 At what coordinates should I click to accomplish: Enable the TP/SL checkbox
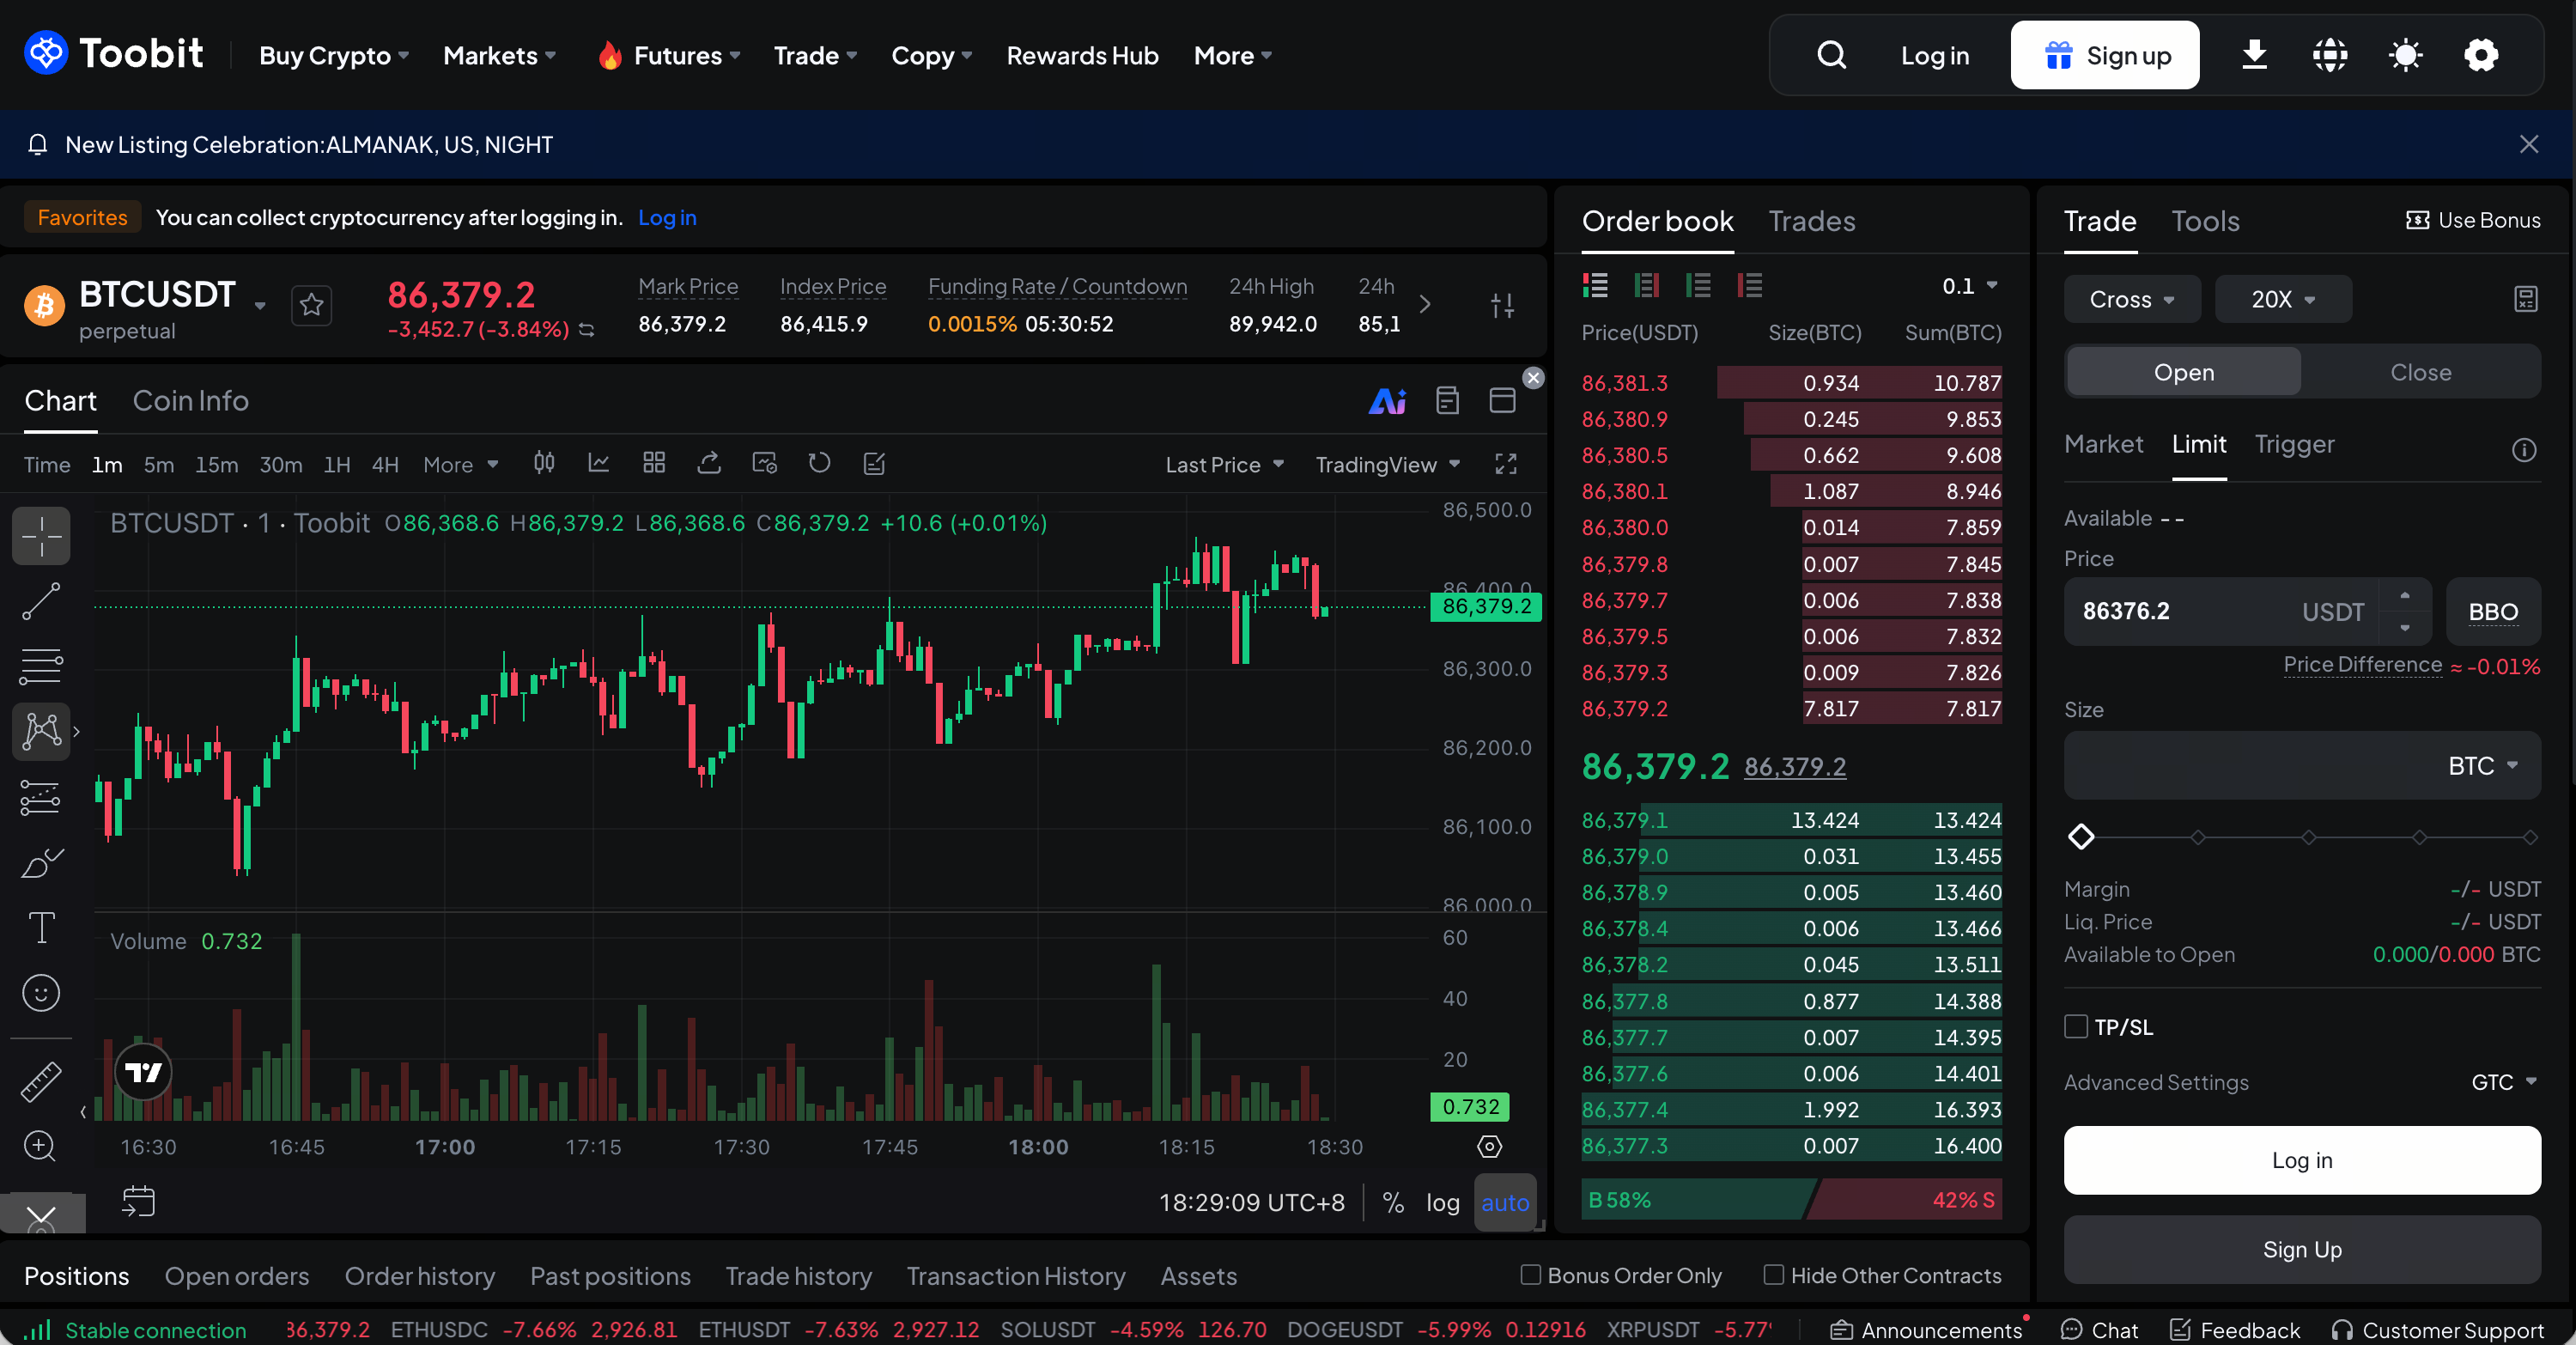pos(2076,1027)
